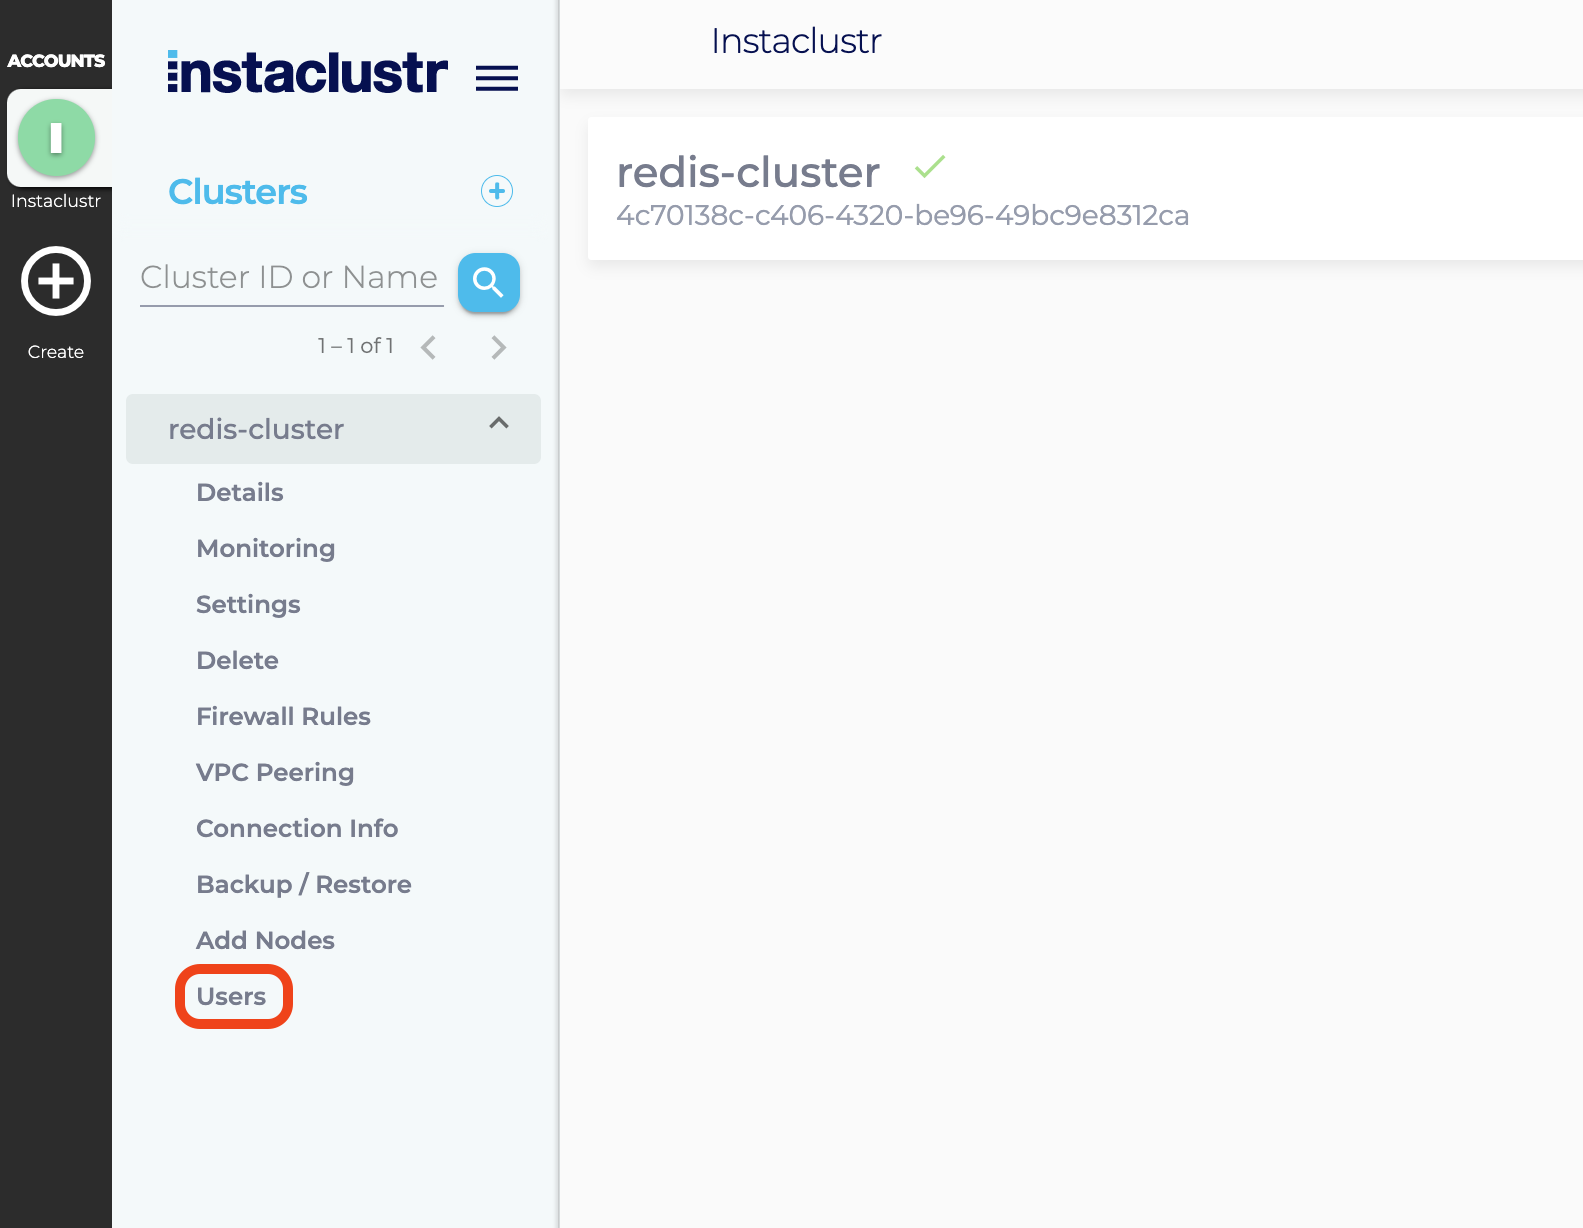
Task: Select Add Nodes option
Action: (265, 940)
